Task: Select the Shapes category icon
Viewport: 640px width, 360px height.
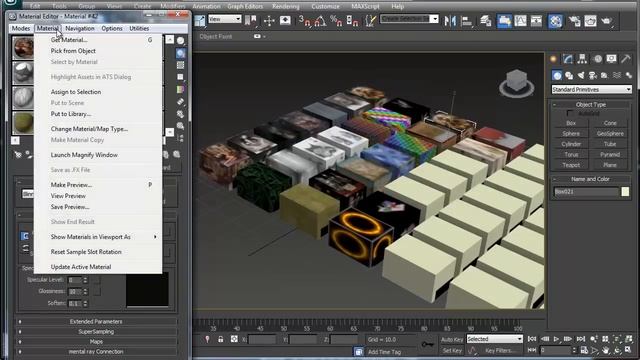Action: coord(569,75)
